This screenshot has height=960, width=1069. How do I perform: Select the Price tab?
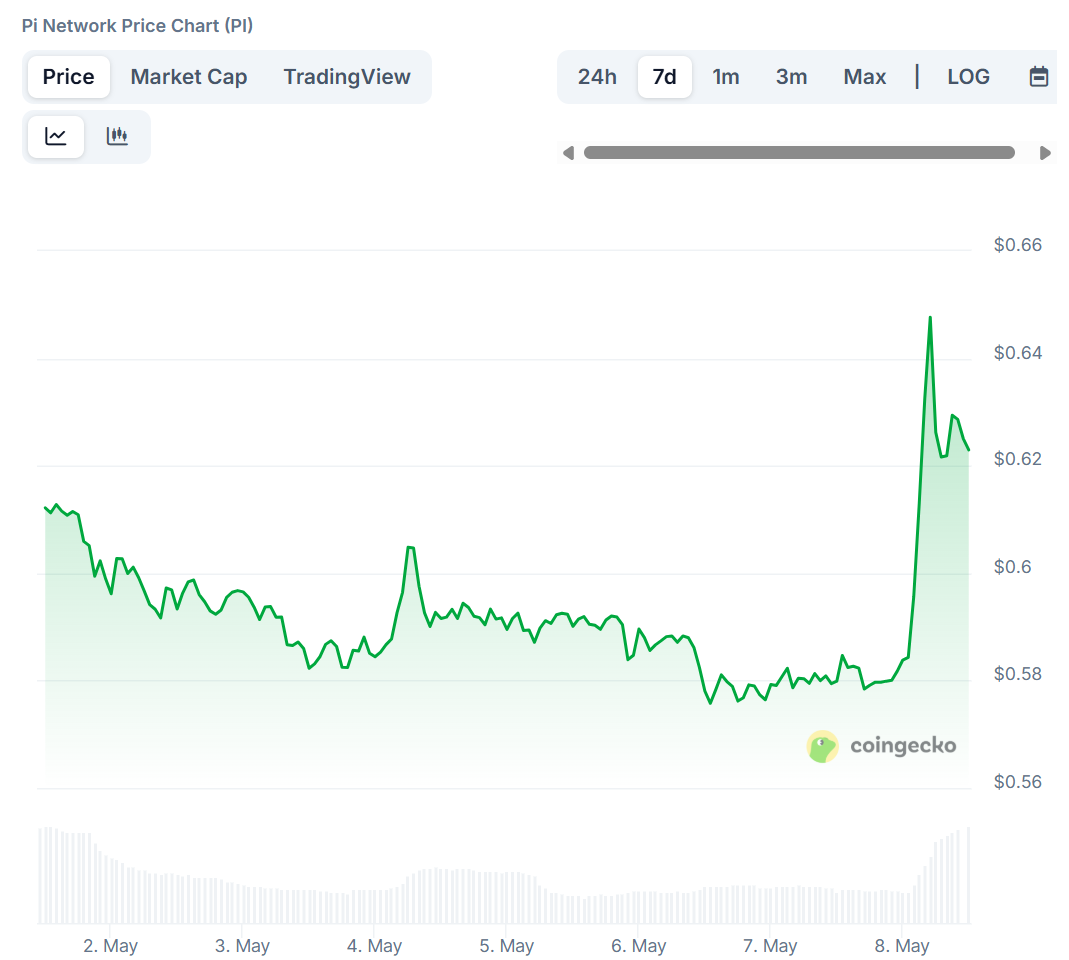coord(69,77)
